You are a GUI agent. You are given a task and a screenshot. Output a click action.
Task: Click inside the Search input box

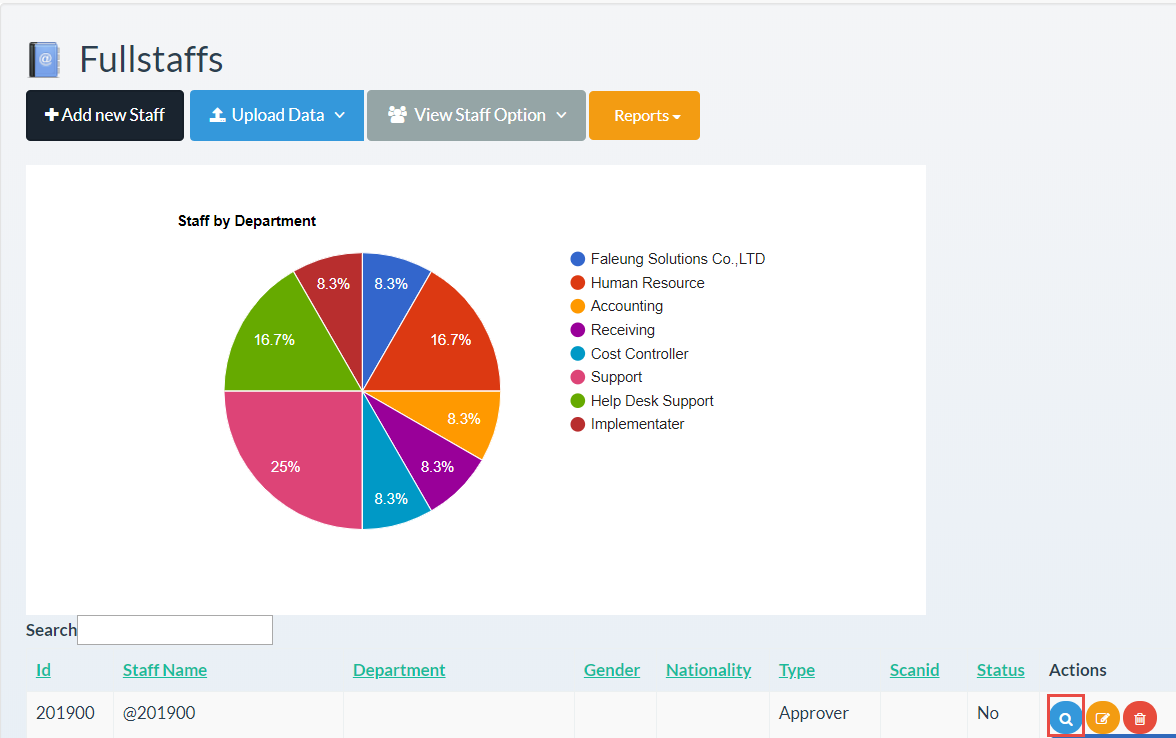tap(174, 629)
